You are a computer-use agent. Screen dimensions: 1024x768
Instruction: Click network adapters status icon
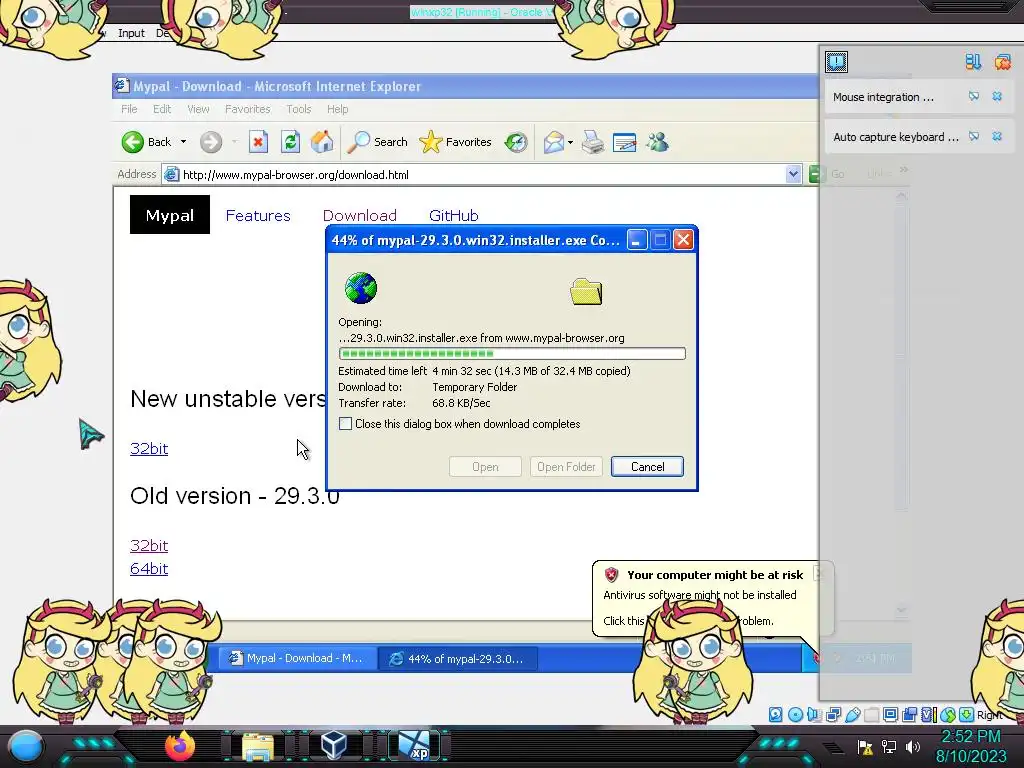(x=833, y=714)
